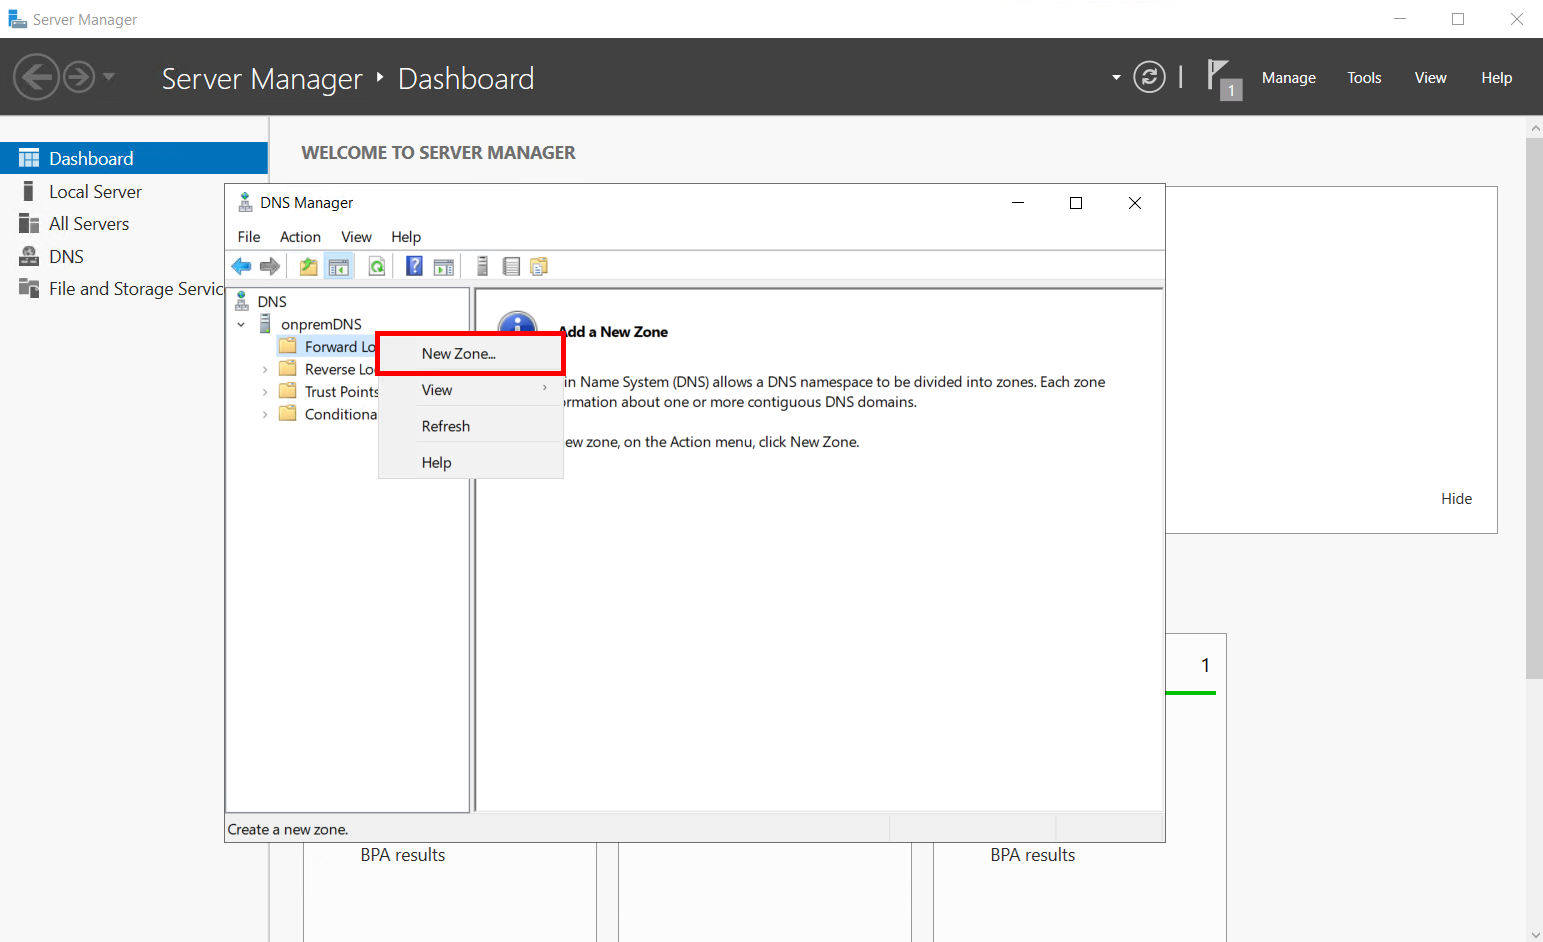Click the right BPA results link
The height and width of the screenshot is (942, 1543).
(x=1033, y=855)
